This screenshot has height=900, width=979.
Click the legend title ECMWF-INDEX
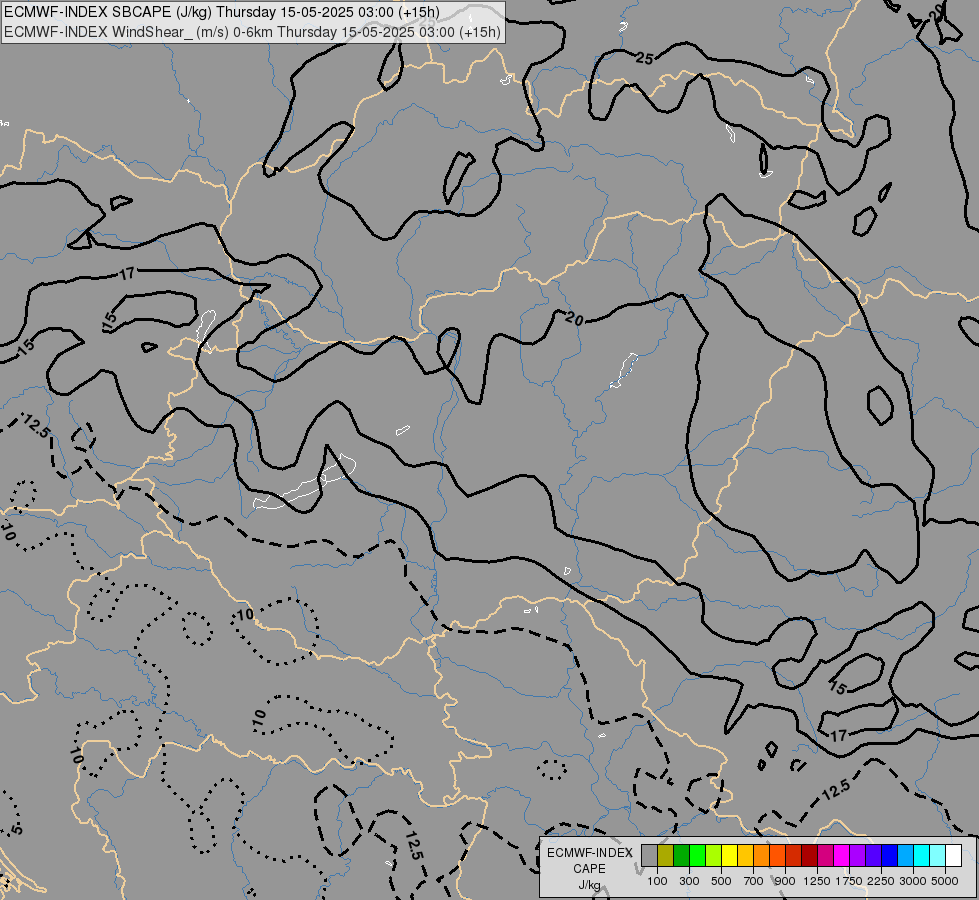click(x=589, y=853)
